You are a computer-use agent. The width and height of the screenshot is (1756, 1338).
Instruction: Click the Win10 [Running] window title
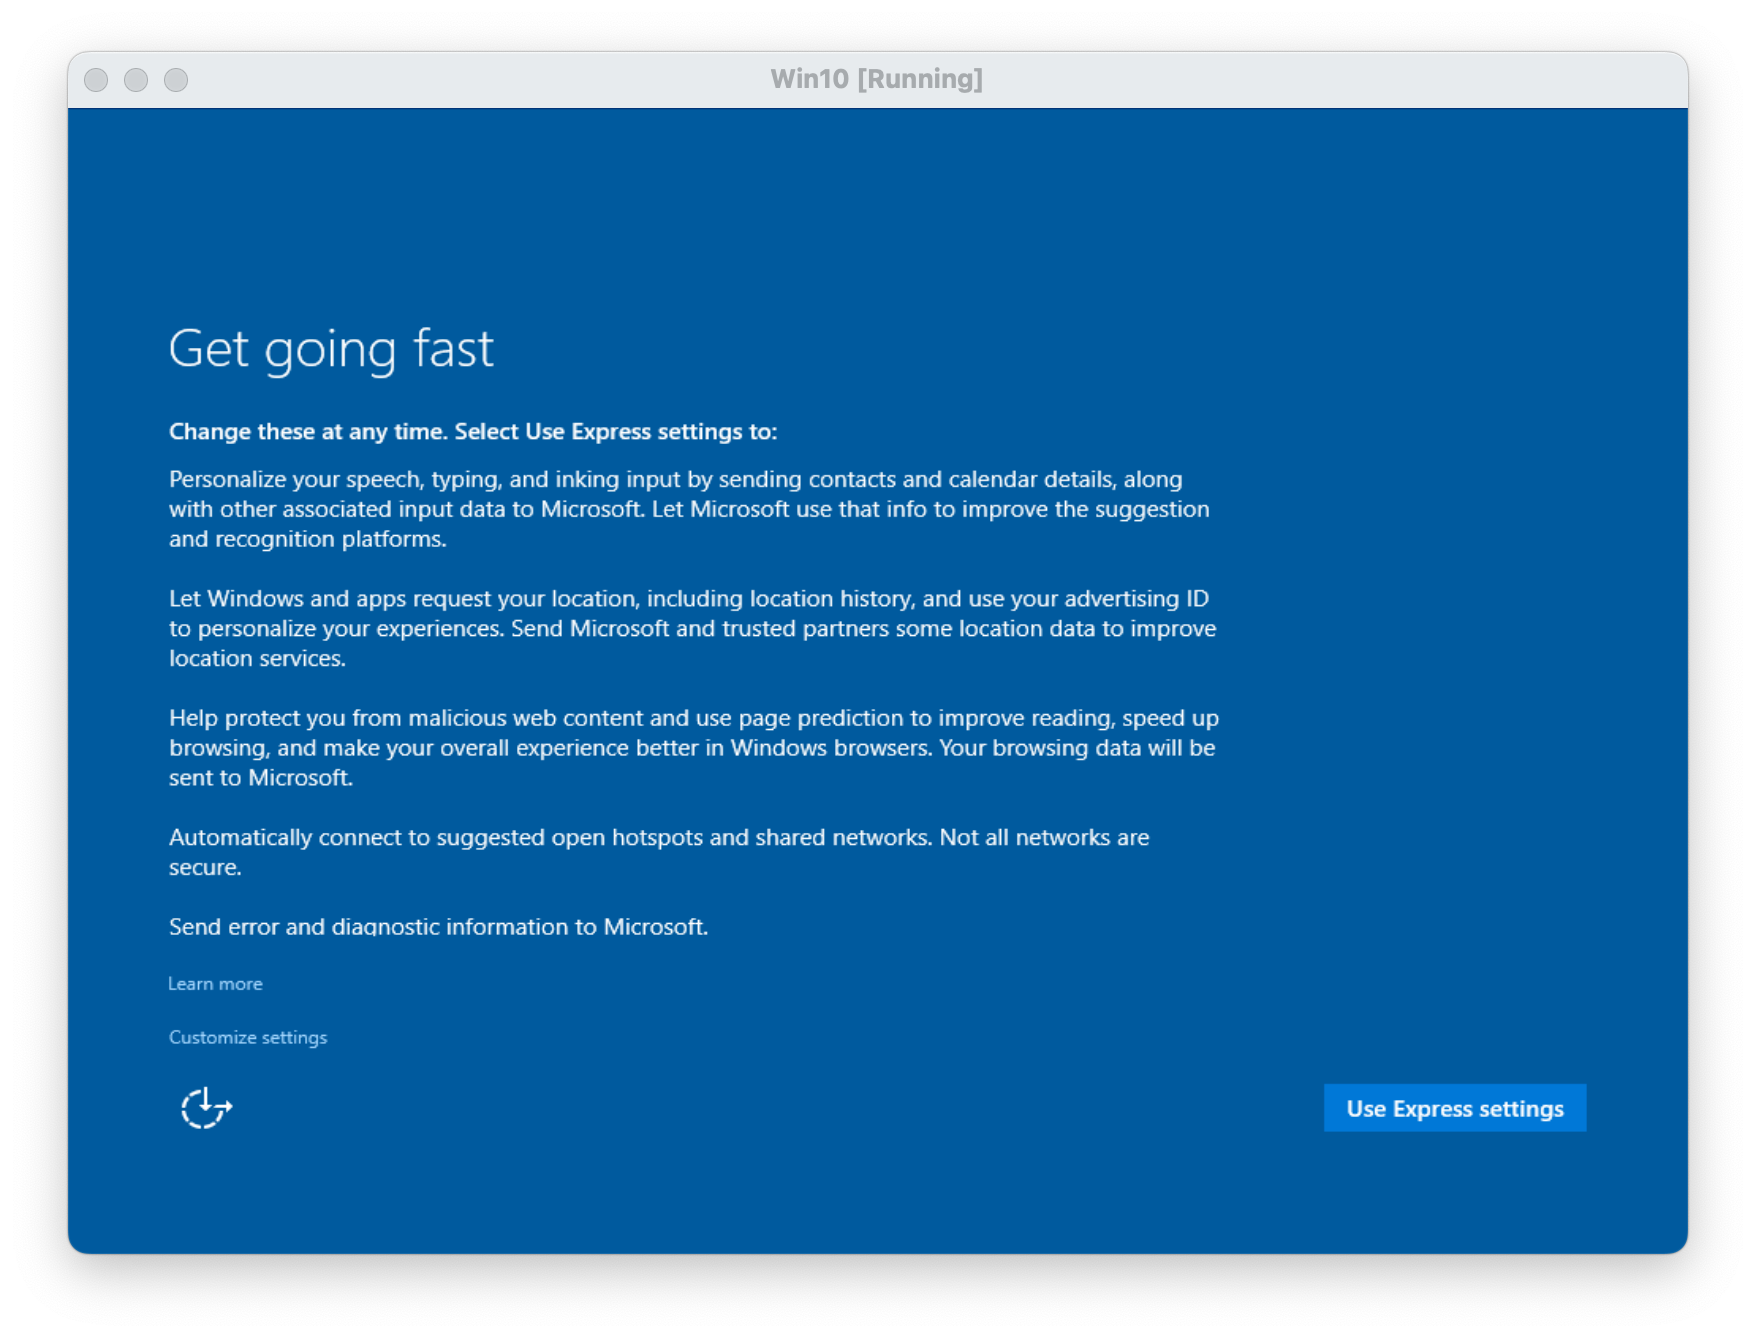[876, 79]
